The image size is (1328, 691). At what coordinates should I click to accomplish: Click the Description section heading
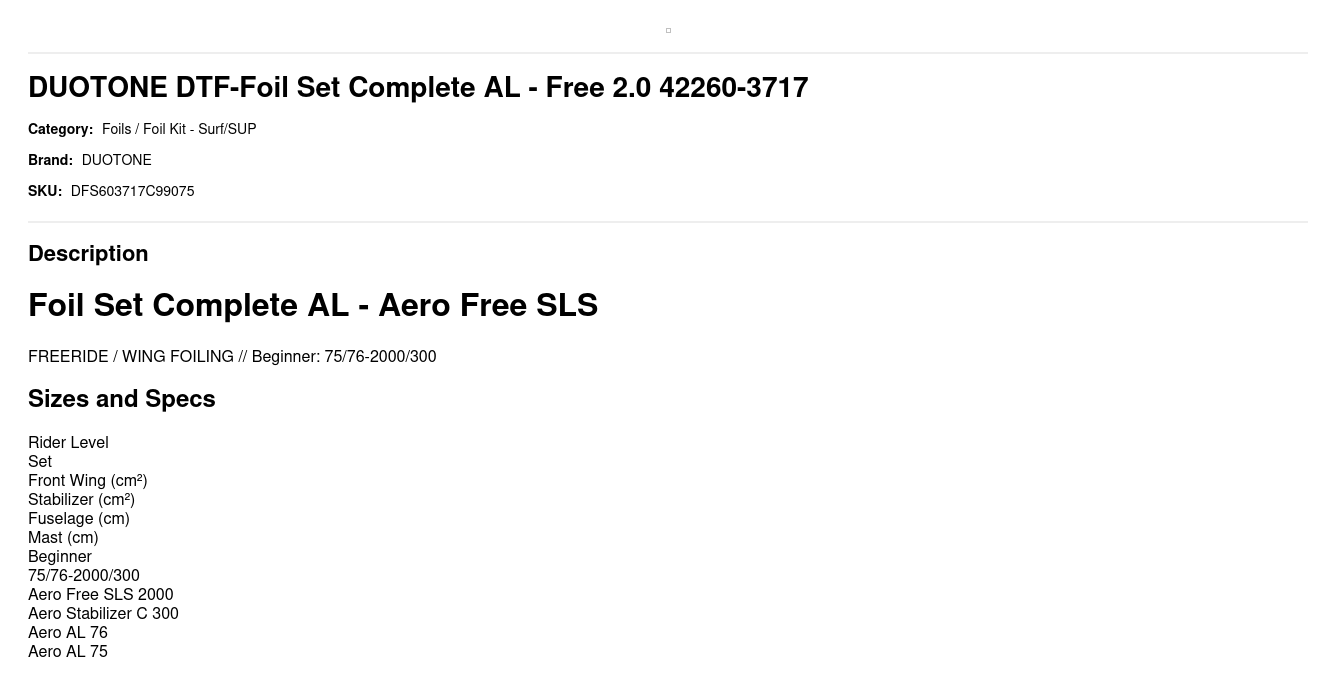pos(88,254)
